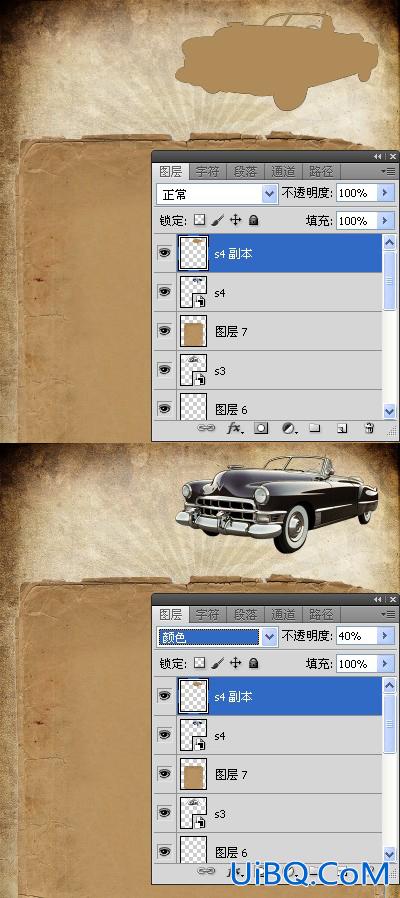Select layer name 图层 6 in upper panel
The height and width of the screenshot is (898, 400).
click(x=231, y=409)
